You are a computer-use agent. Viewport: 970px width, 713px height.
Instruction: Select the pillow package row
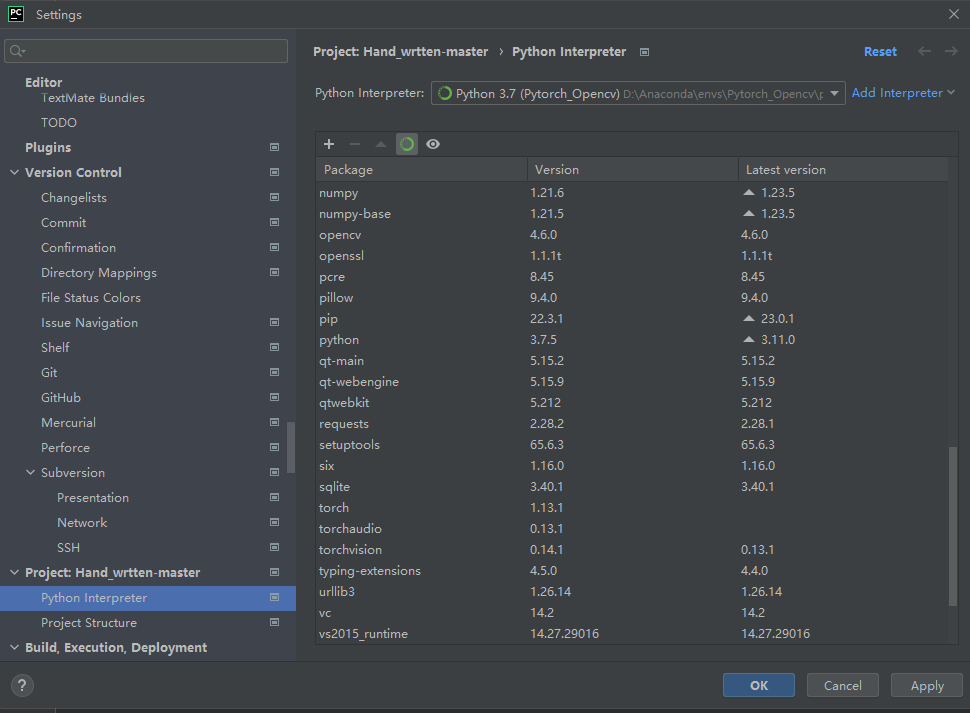(x=632, y=297)
